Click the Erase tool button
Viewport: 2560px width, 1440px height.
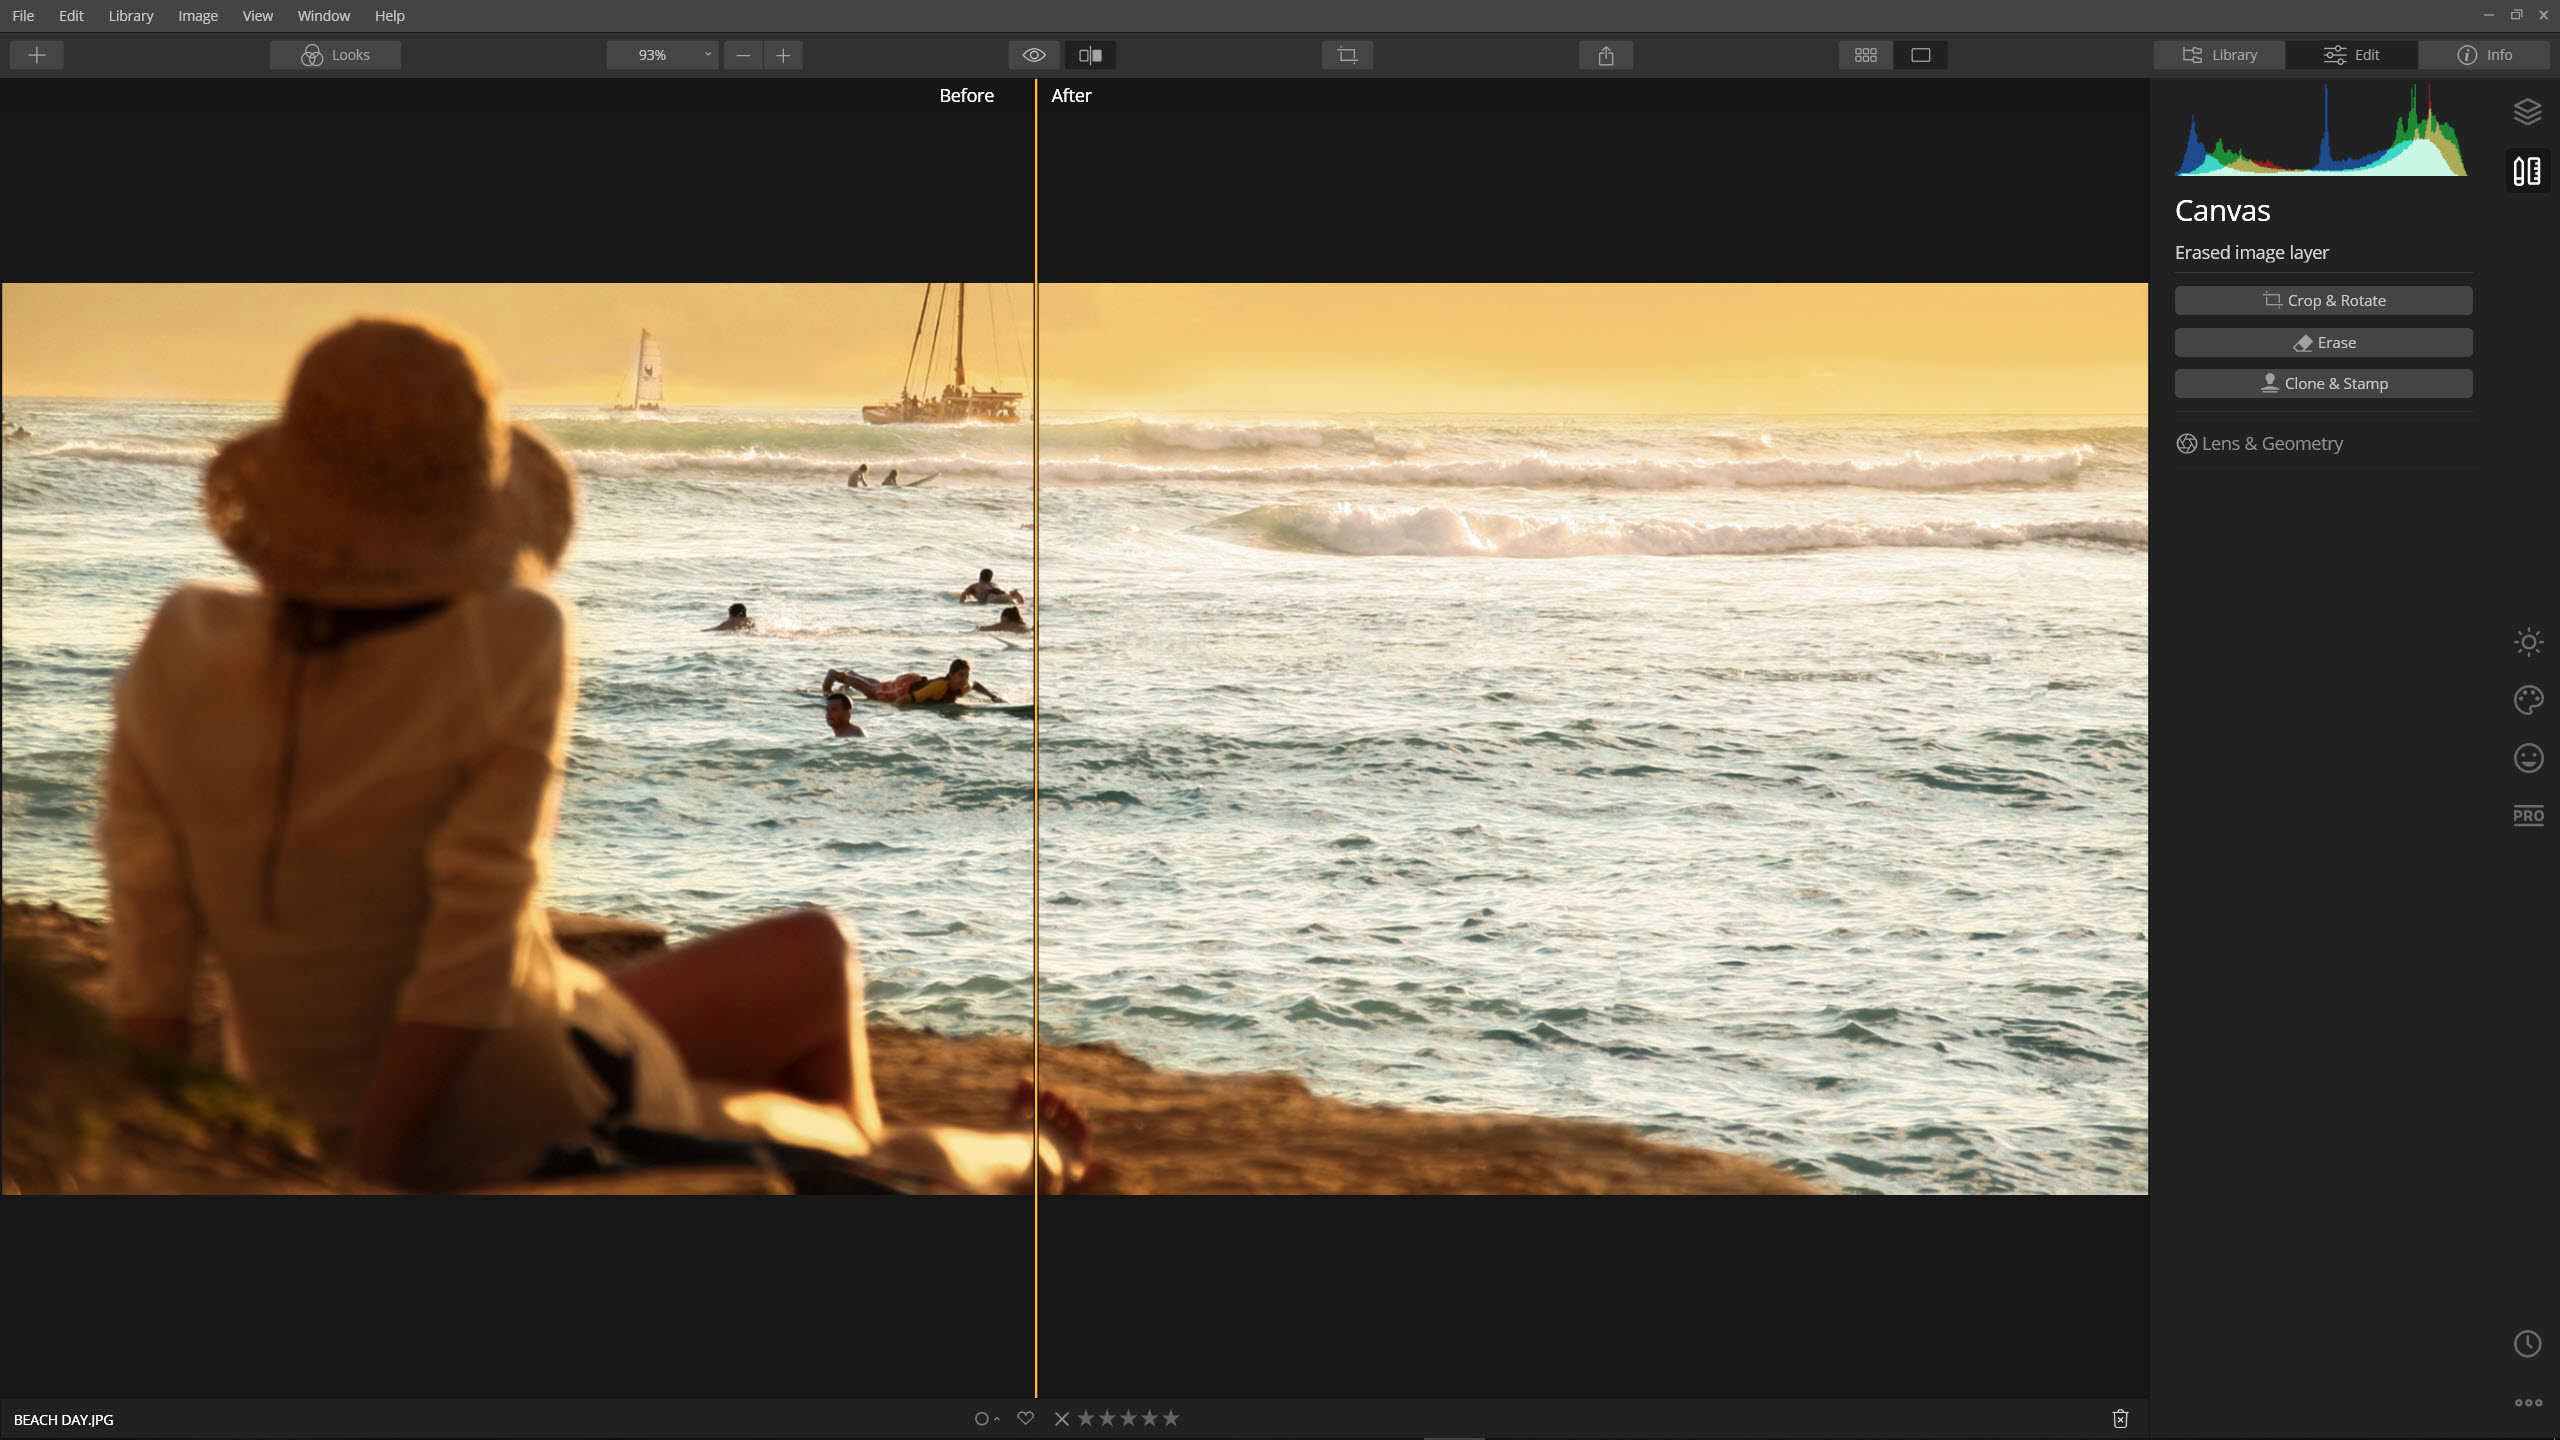[2323, 343]
